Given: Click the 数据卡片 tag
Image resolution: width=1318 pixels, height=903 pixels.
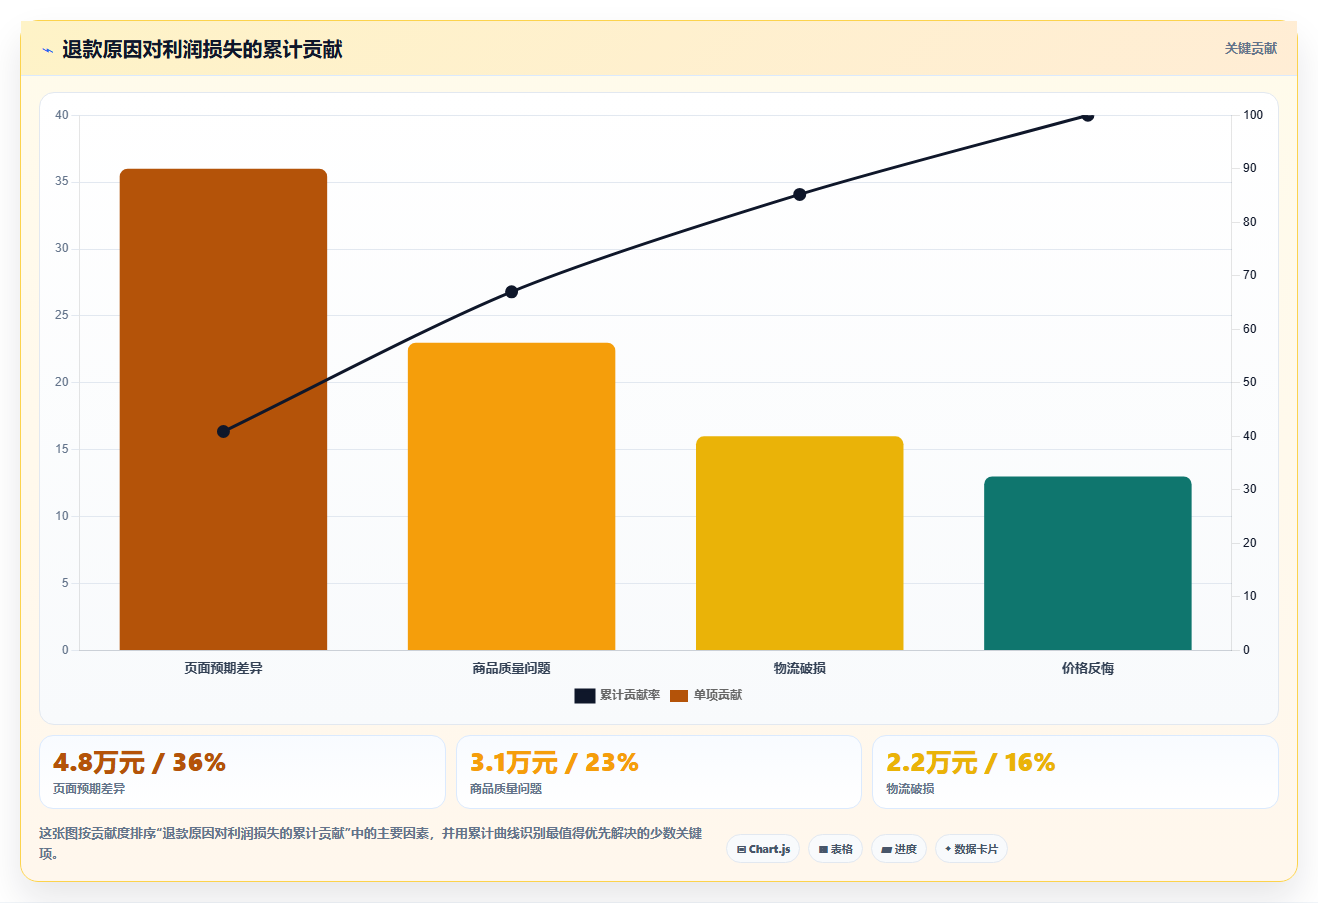Looking at the screenshot, I should (x=971, y=849).
